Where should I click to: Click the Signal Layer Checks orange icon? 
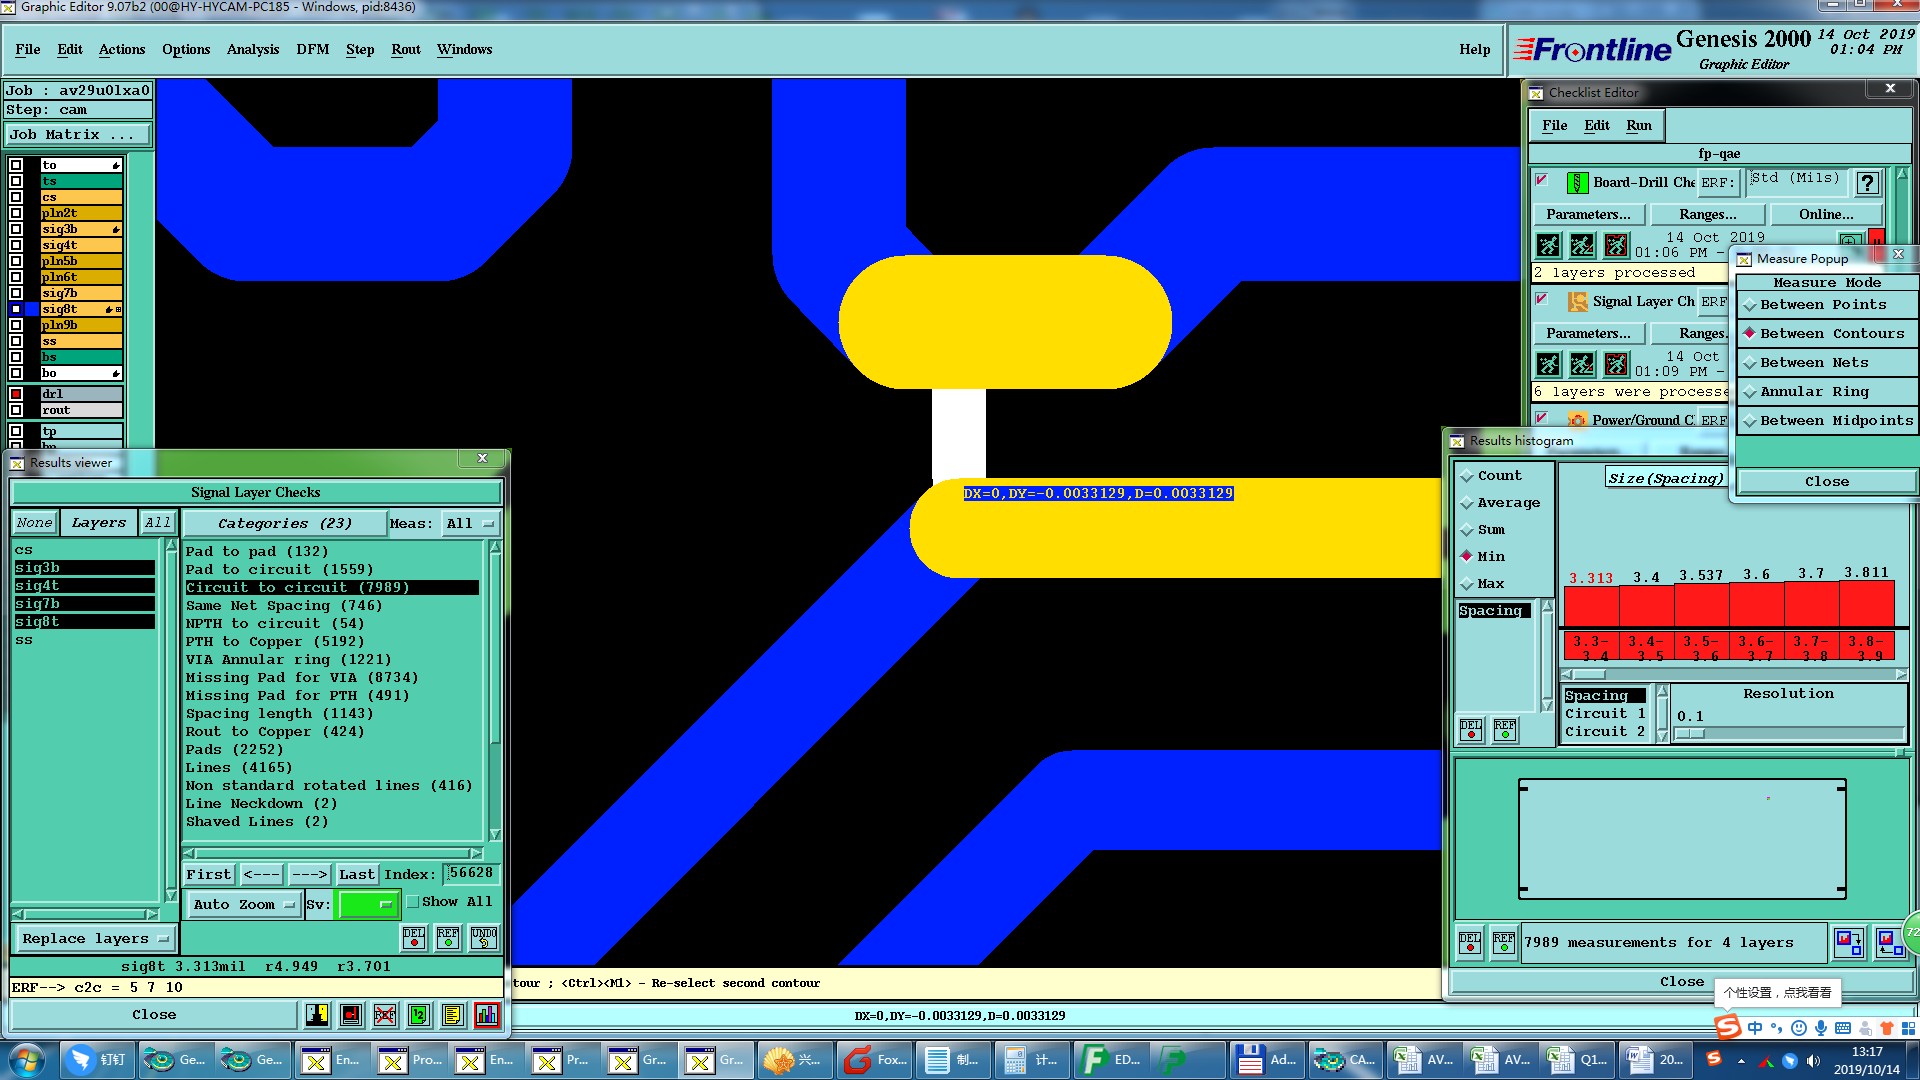(x=1577, y=302)
